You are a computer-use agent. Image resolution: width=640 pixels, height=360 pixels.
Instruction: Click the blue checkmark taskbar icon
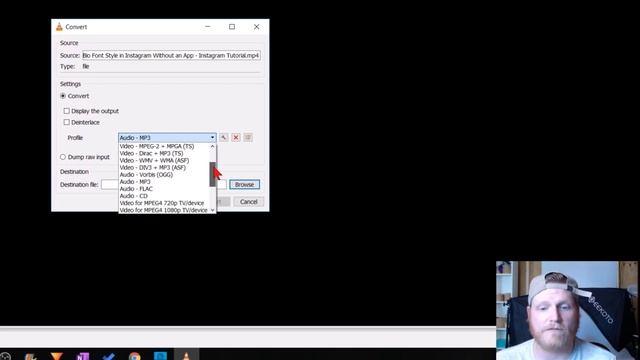tap(109, 356)
